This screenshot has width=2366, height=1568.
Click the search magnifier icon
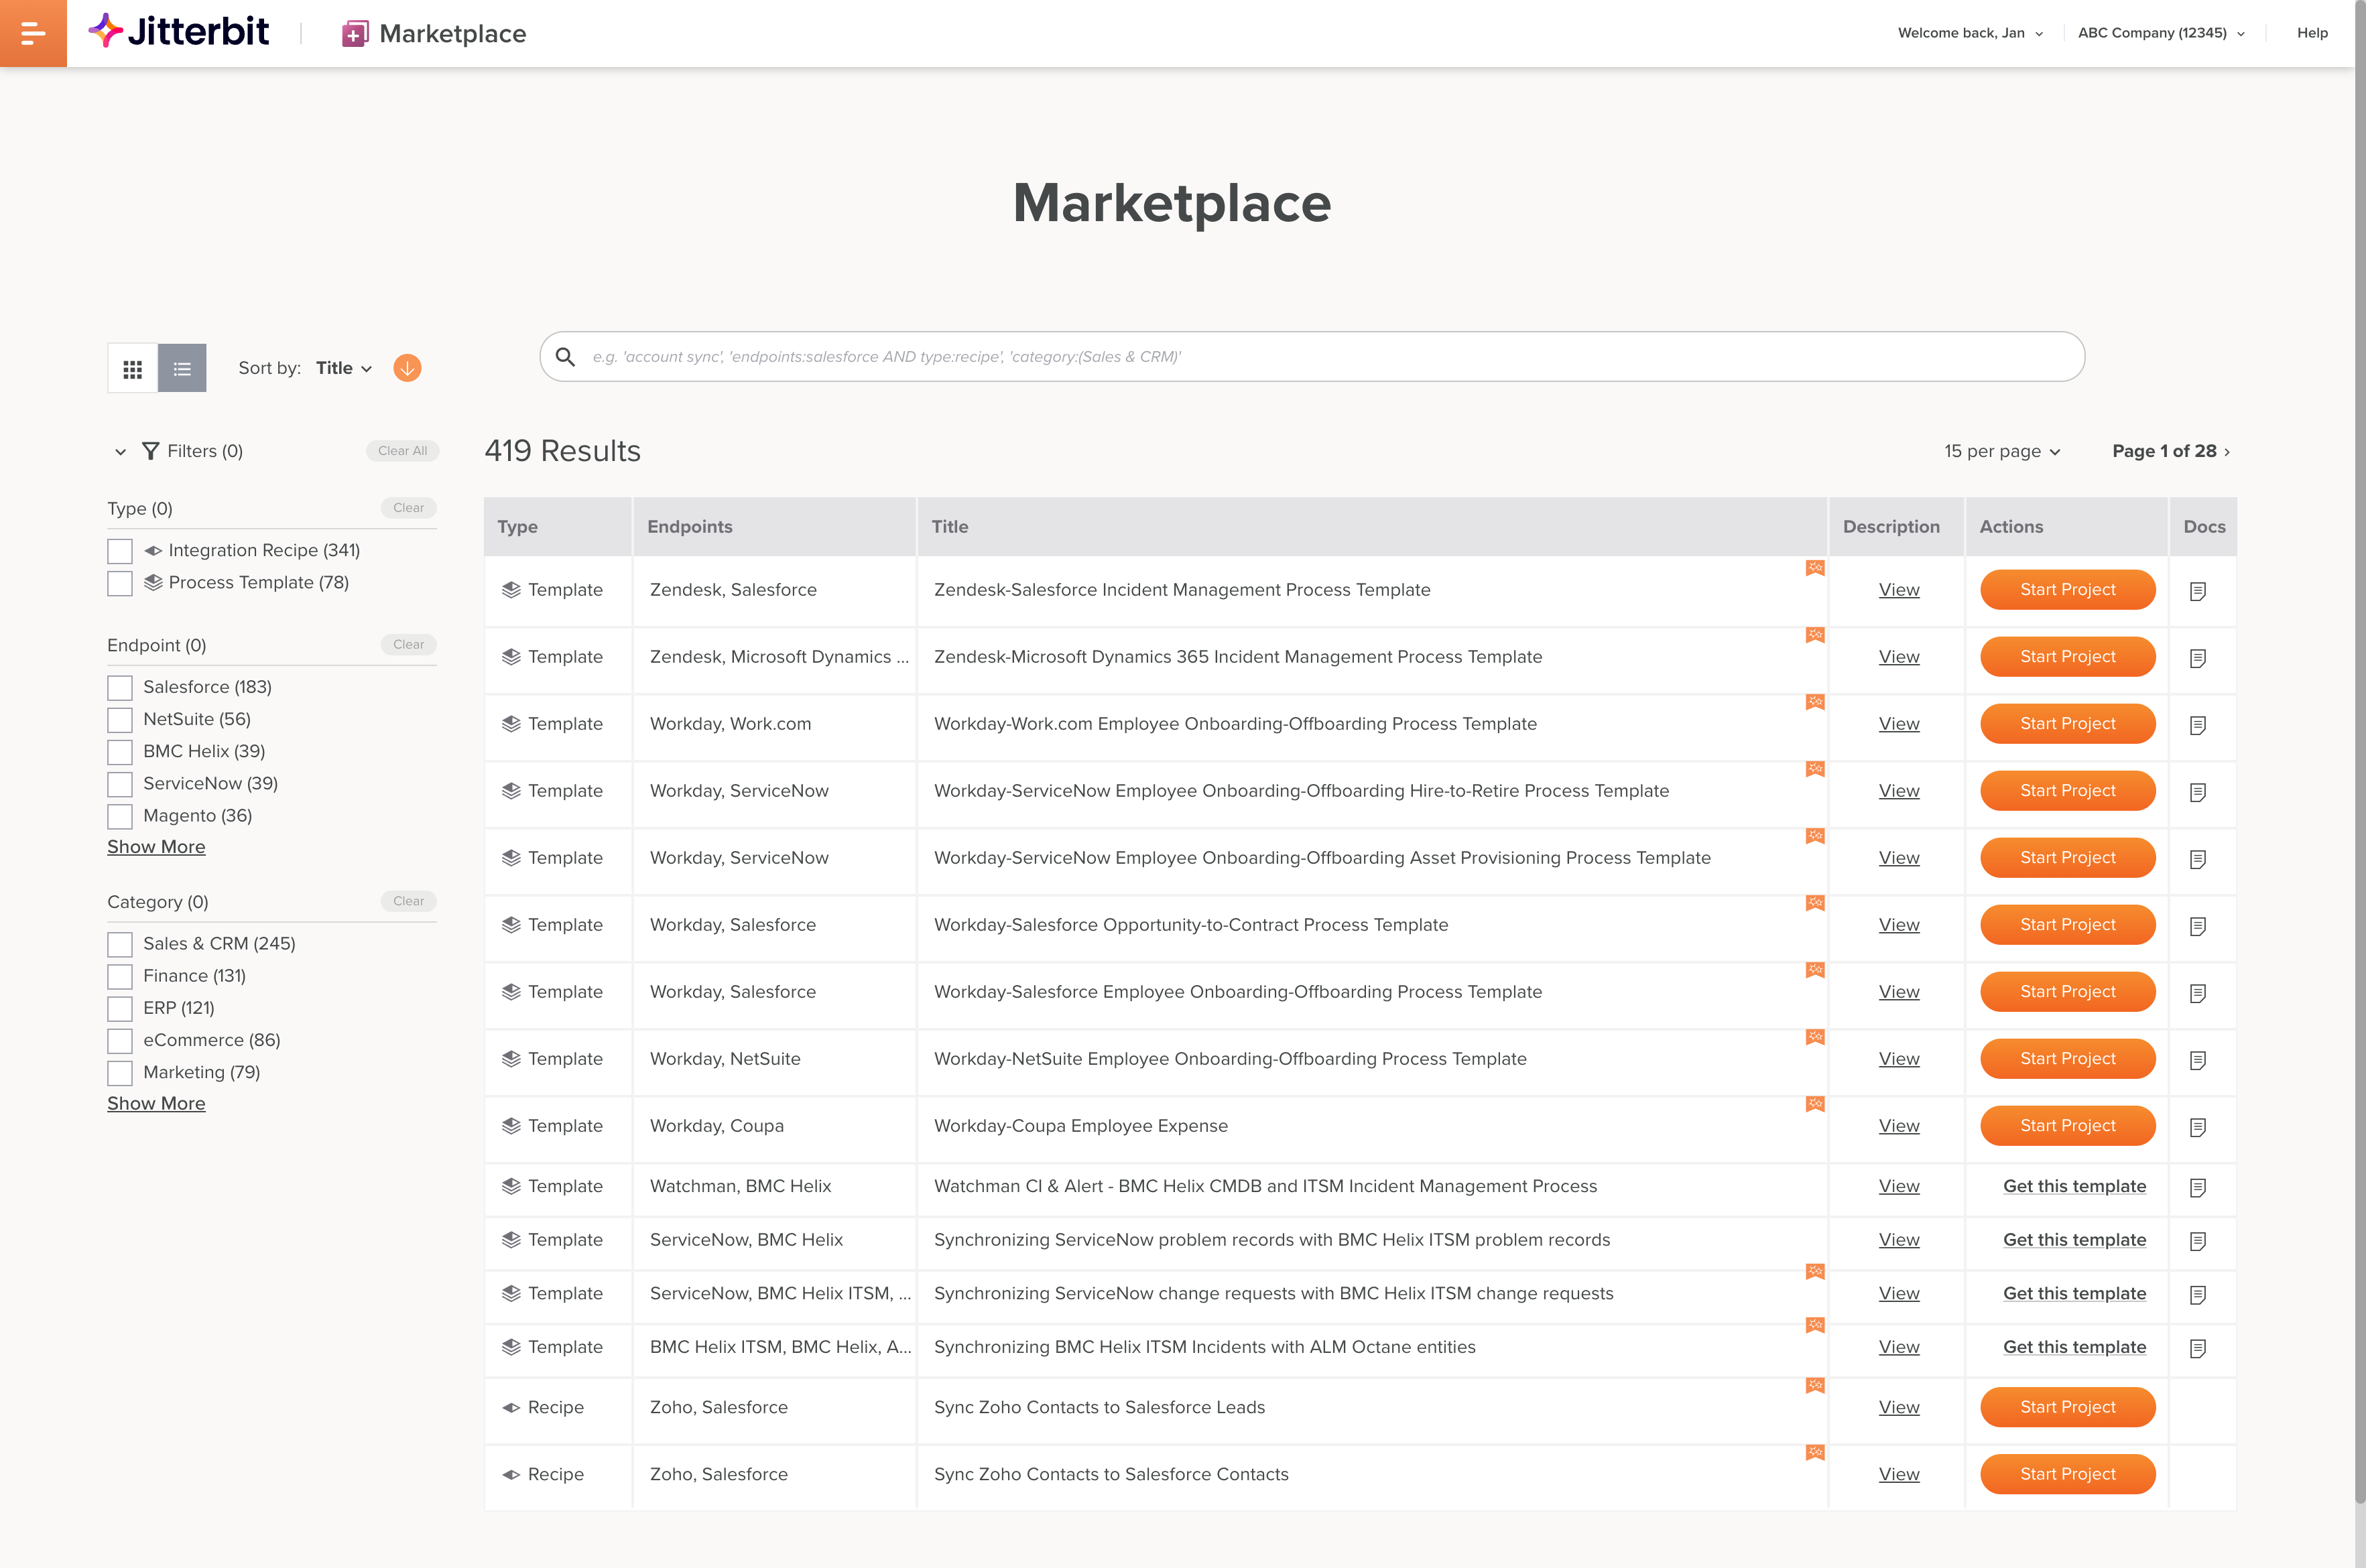pos(565,357)
